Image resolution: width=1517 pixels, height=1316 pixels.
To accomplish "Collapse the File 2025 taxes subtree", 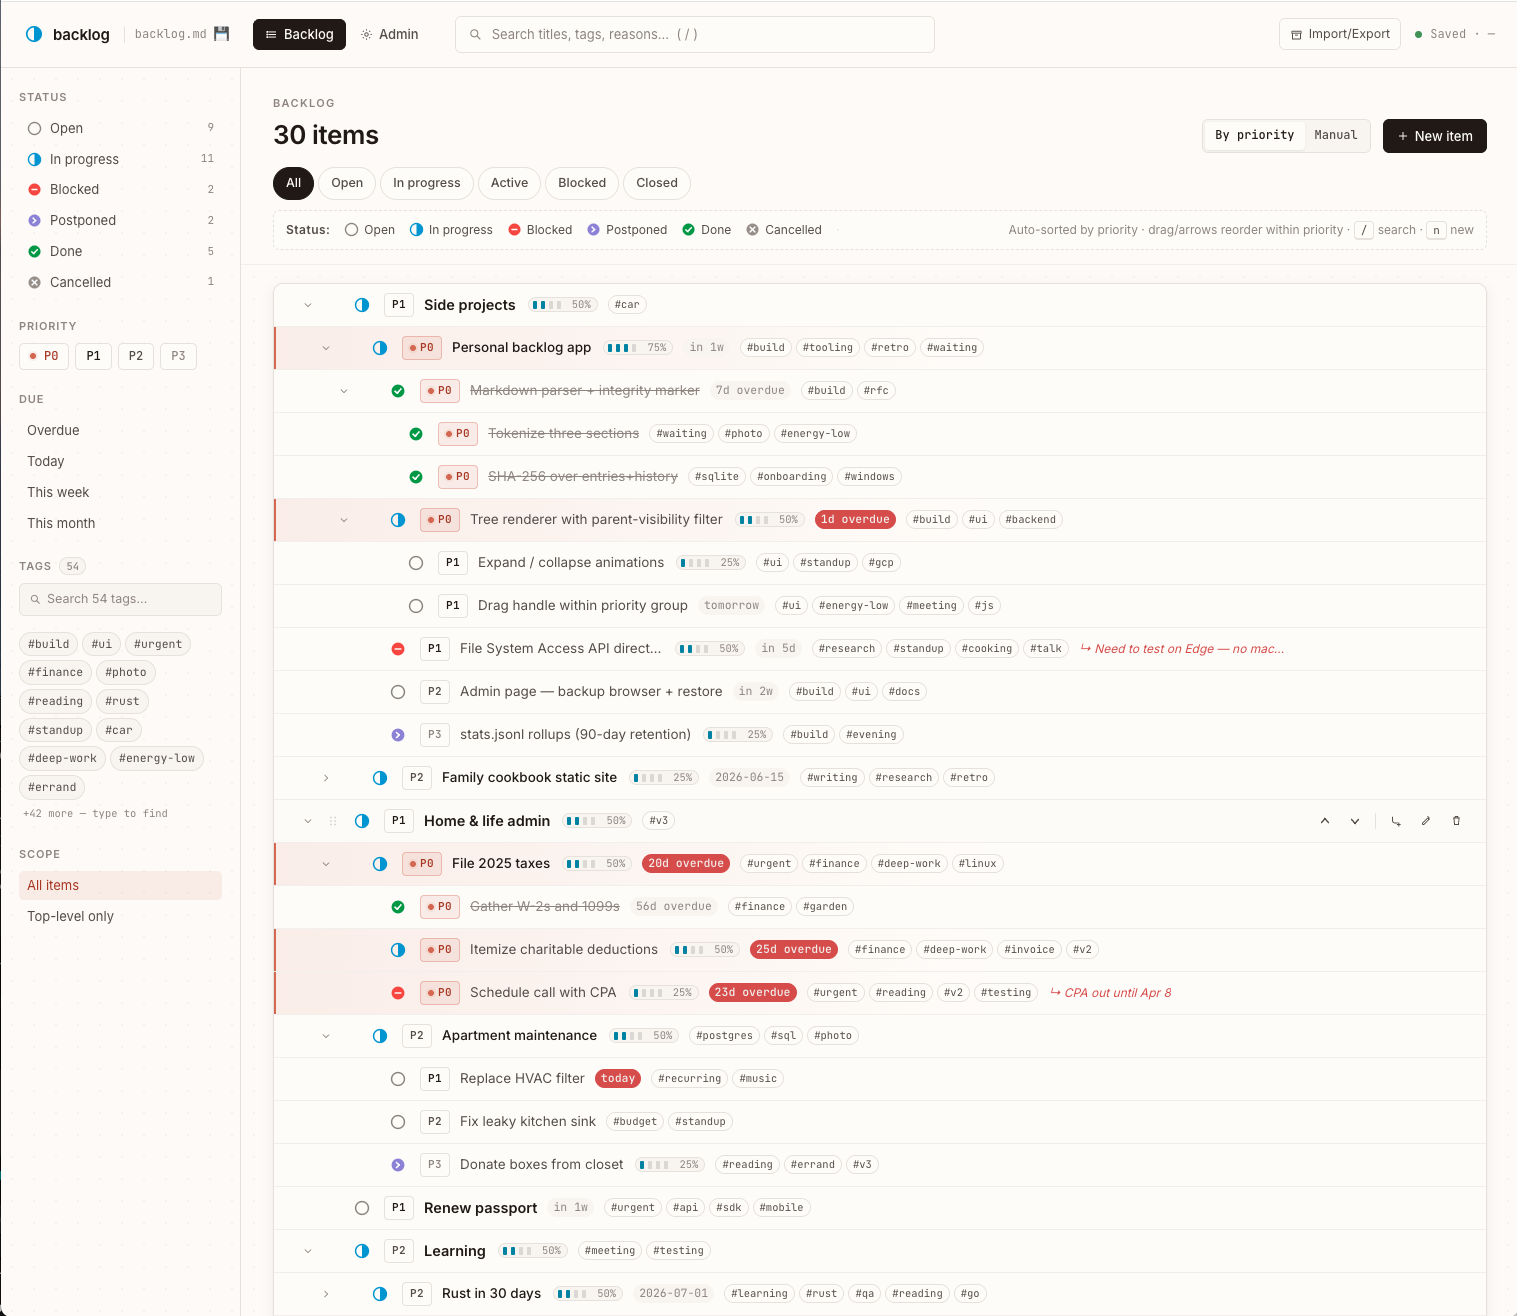I will pos(326,864).
